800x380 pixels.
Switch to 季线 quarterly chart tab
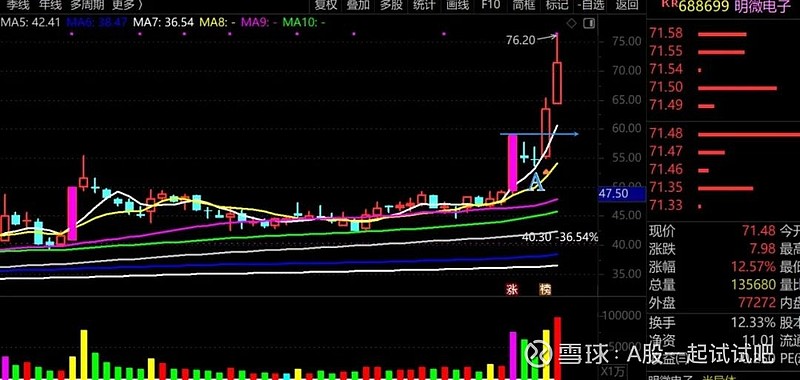click(19, 5)
